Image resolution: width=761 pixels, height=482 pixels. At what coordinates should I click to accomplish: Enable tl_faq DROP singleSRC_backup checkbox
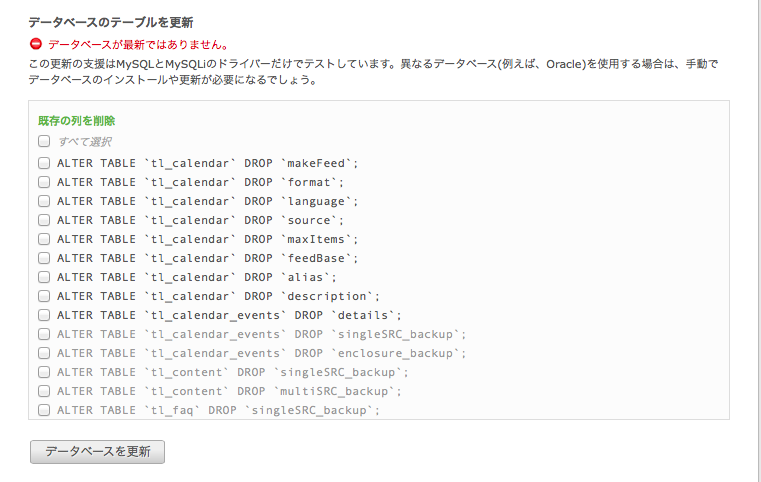(44, 410)
